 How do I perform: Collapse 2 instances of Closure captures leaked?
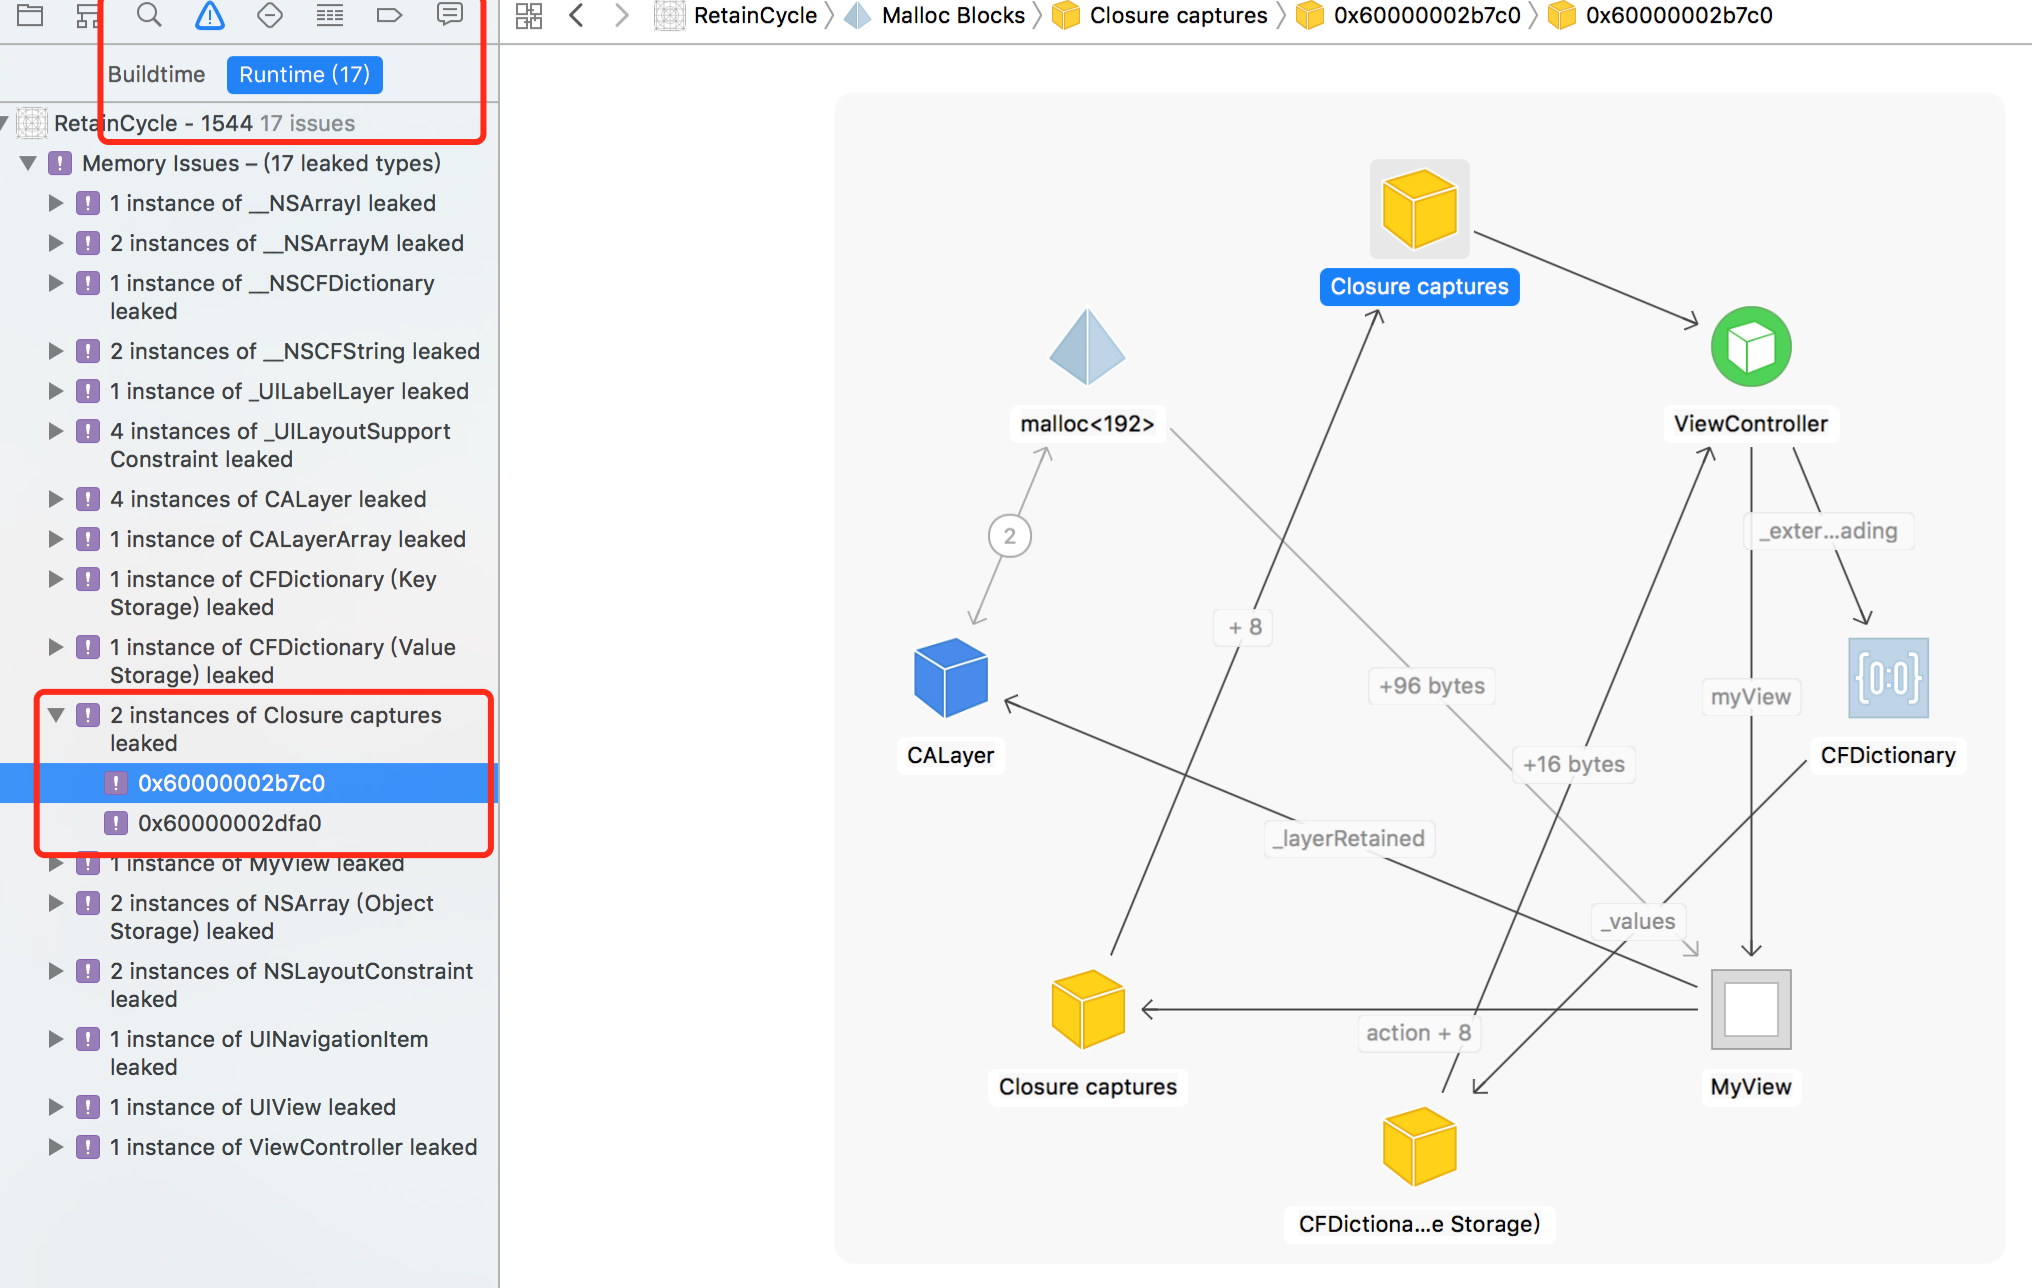coord(56,715)
